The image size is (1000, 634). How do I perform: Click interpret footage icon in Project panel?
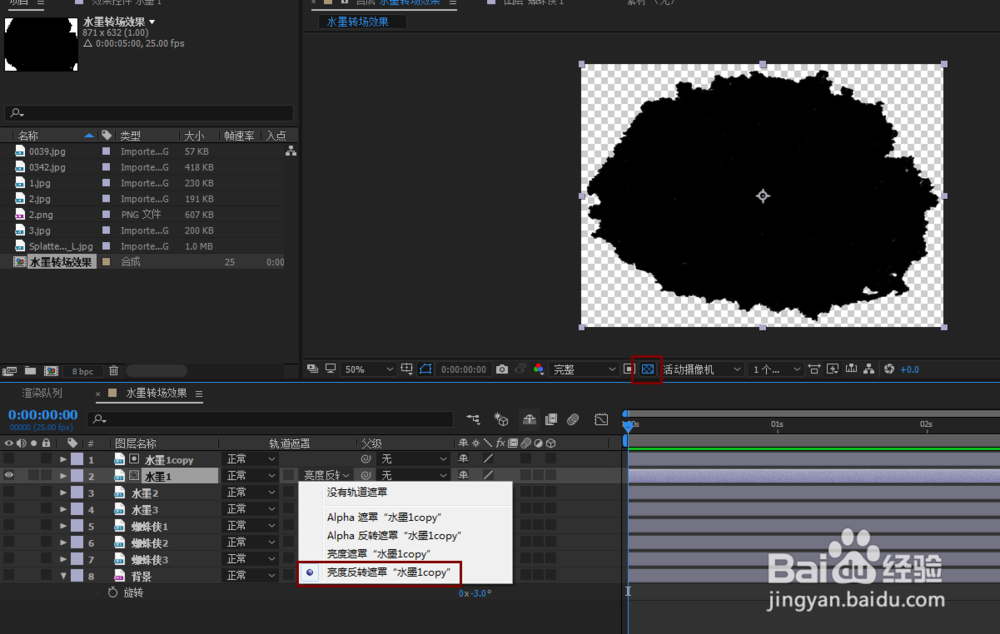[10, 371]
